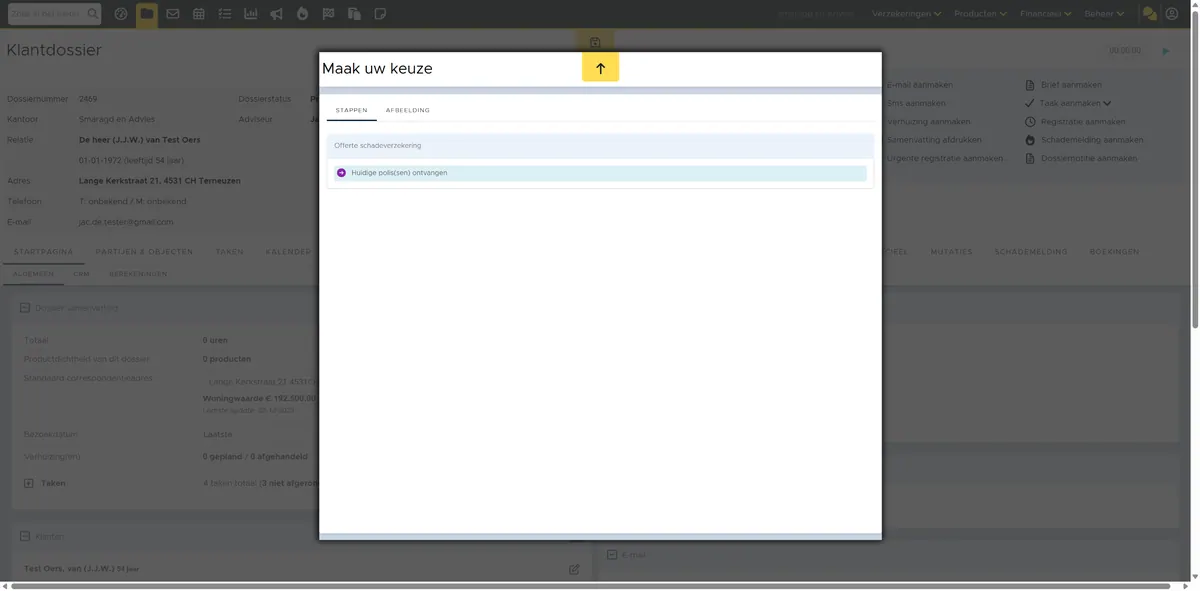Click the Huidige polis(sen) ontvangen step
1200x591 pixels.
[600, 173]
